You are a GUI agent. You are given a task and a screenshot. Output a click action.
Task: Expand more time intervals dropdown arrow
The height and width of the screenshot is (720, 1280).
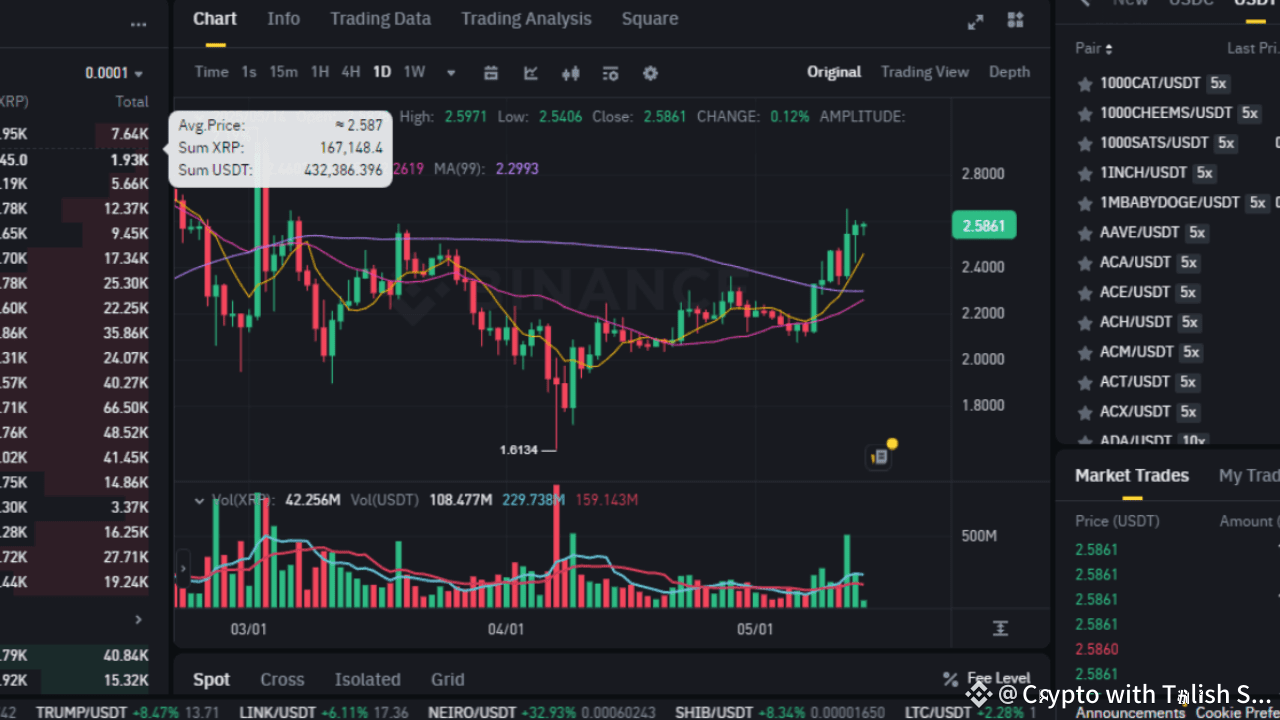point(451,73)
